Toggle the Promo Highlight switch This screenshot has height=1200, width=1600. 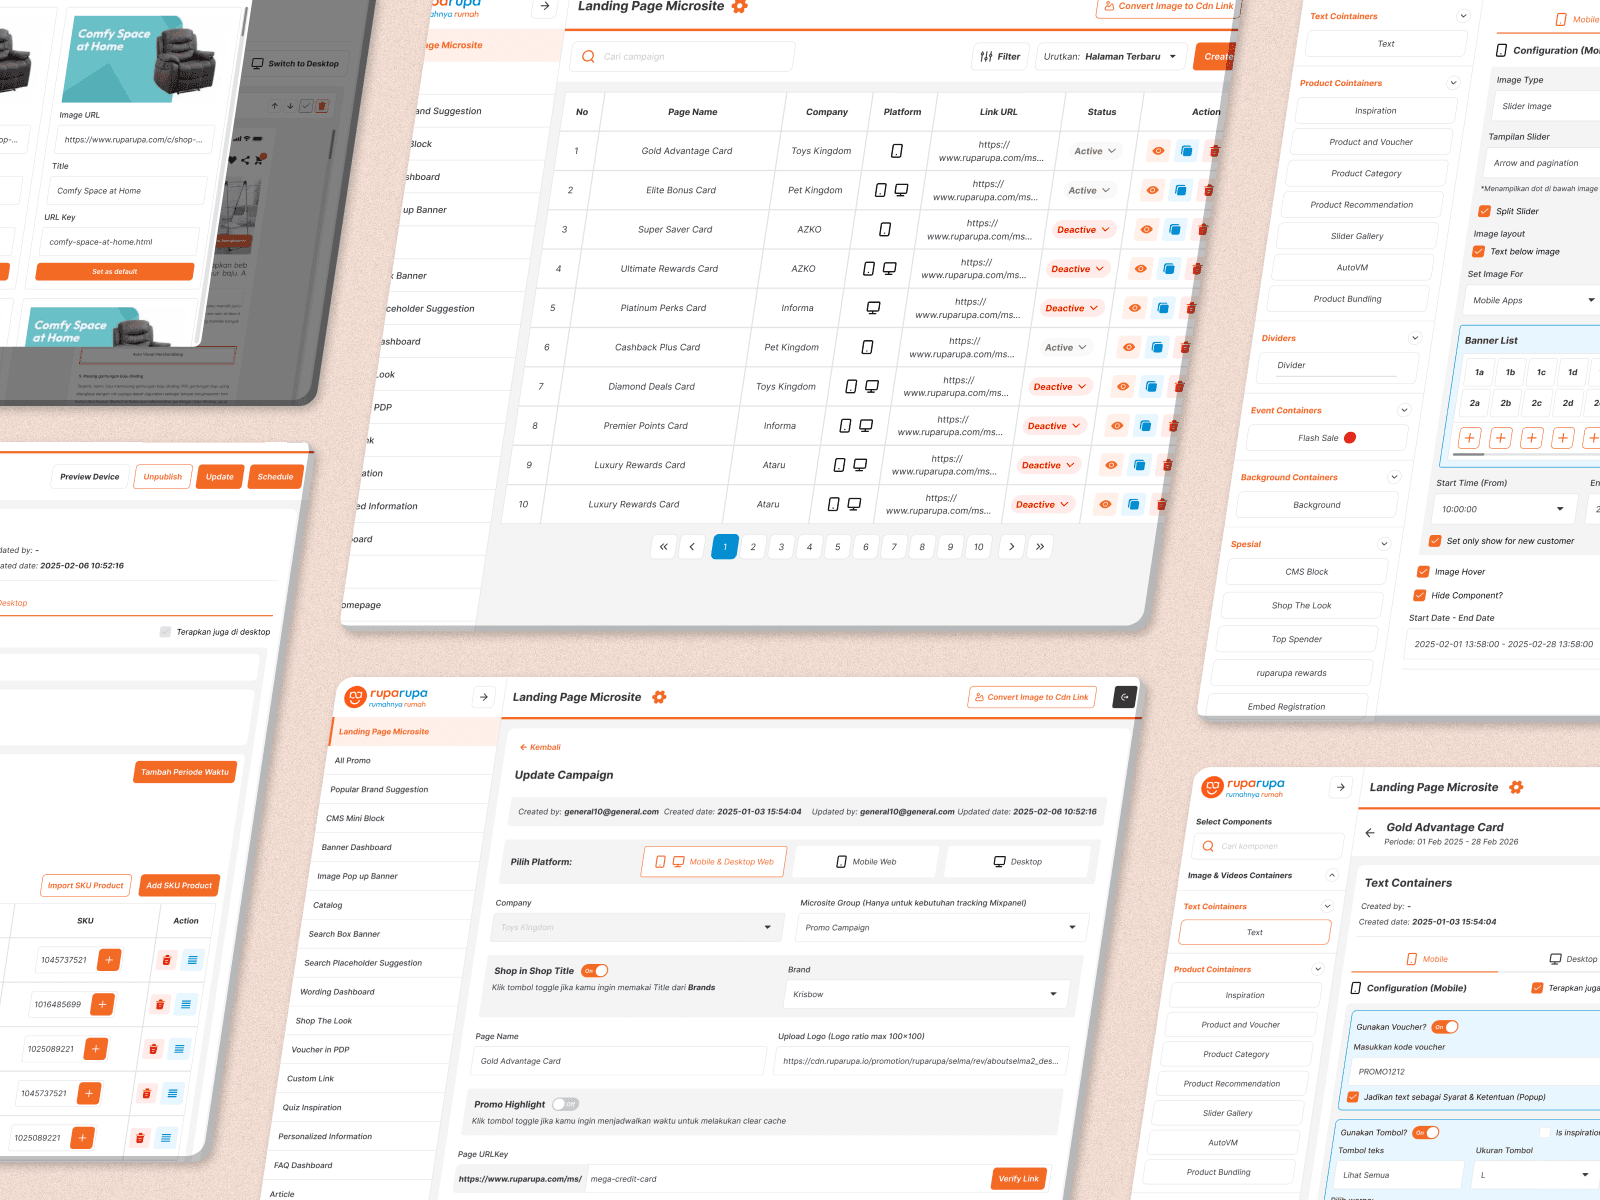pos(566,1104)
